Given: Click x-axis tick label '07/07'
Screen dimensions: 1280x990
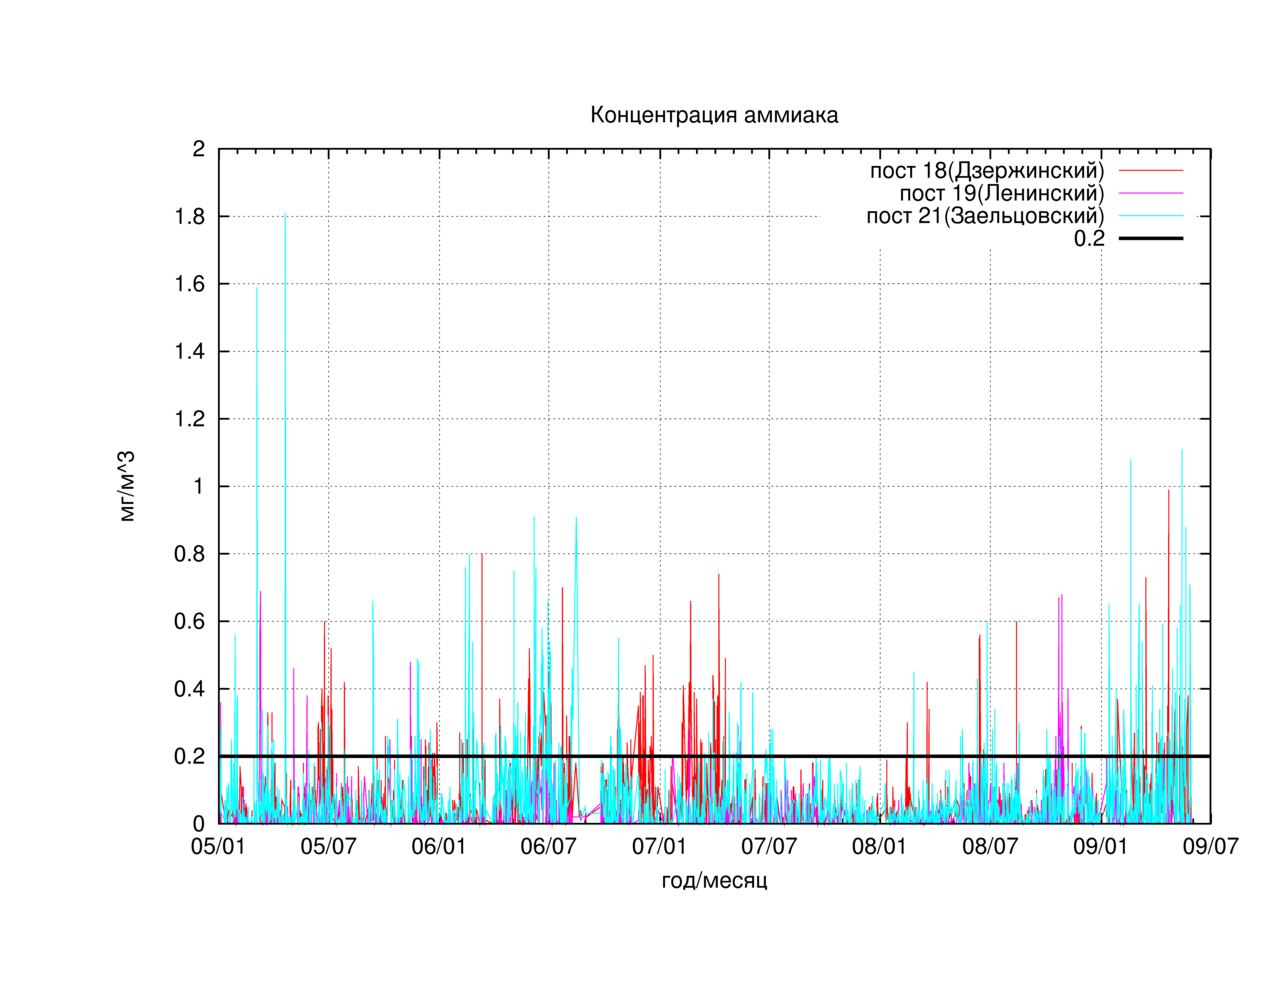Looking at the screenshot, I should click(769, 847).
